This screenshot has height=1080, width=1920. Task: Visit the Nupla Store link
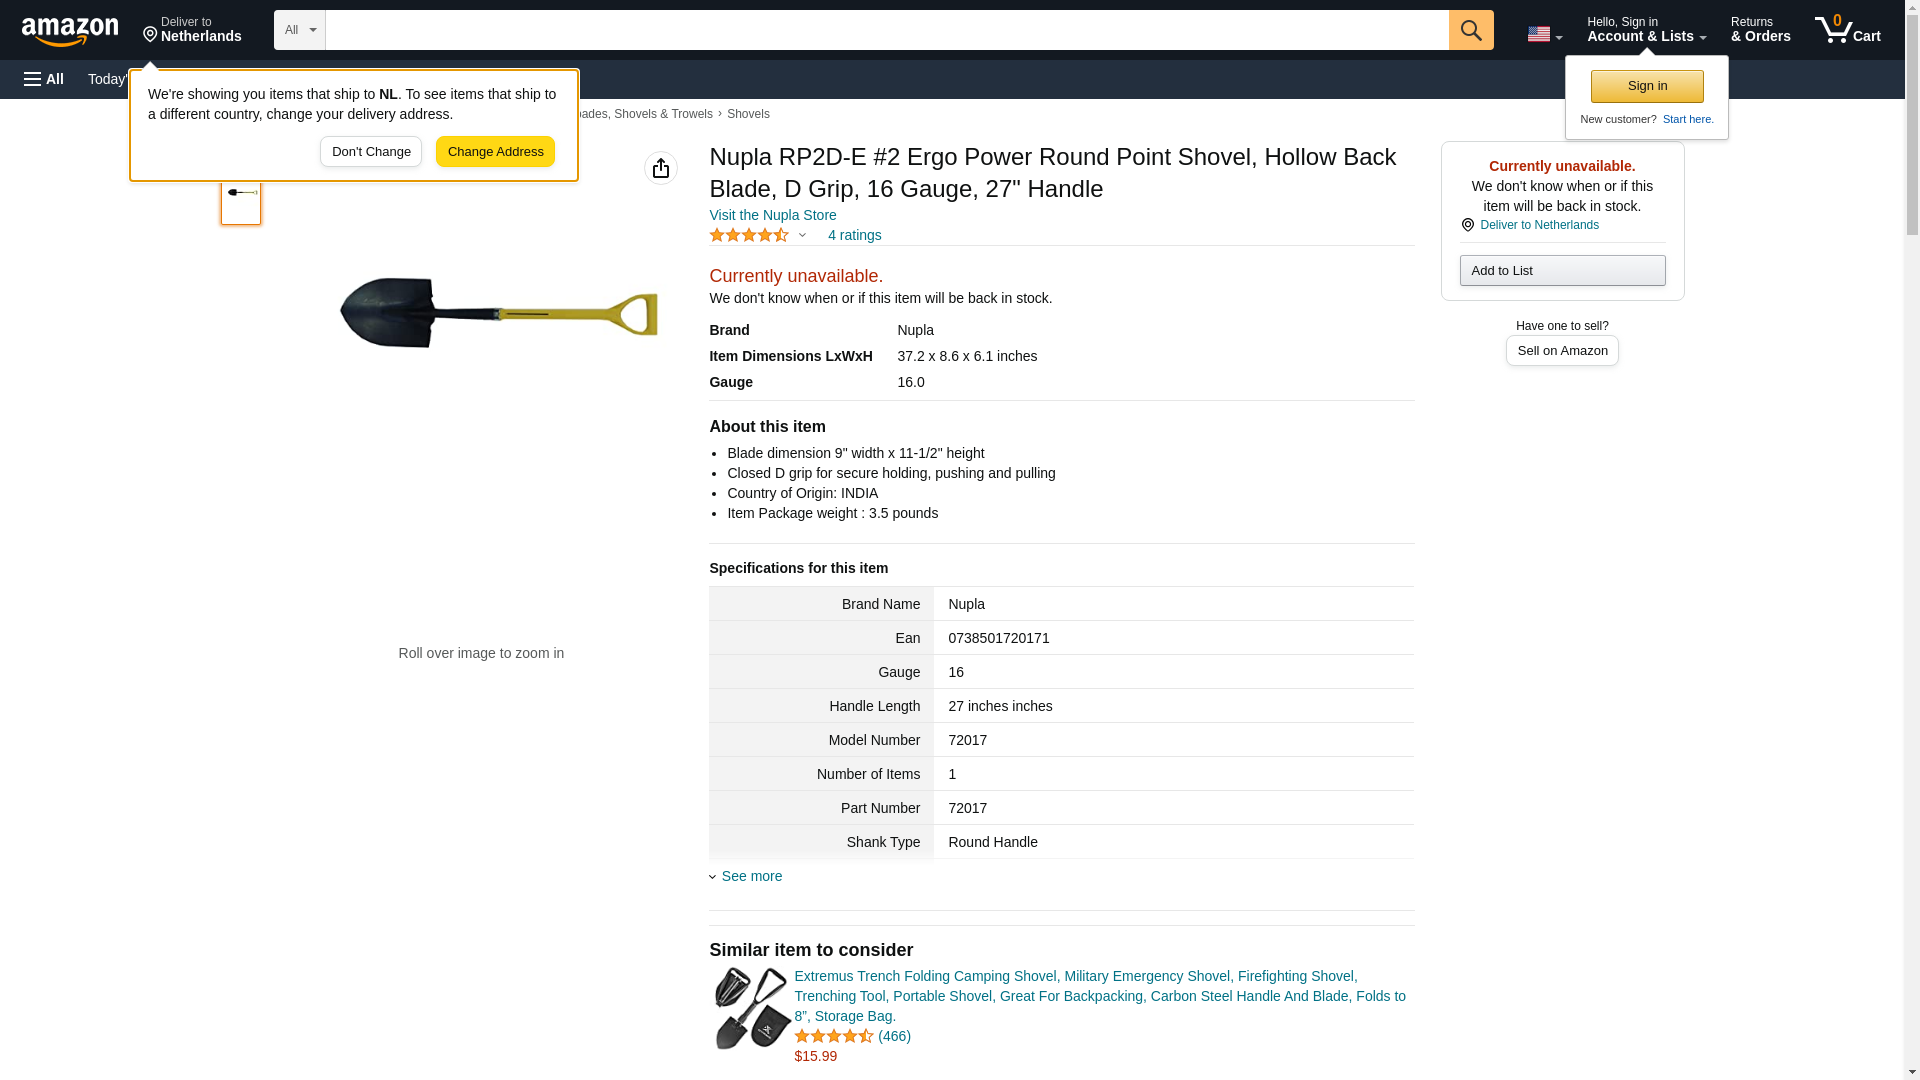772,215
